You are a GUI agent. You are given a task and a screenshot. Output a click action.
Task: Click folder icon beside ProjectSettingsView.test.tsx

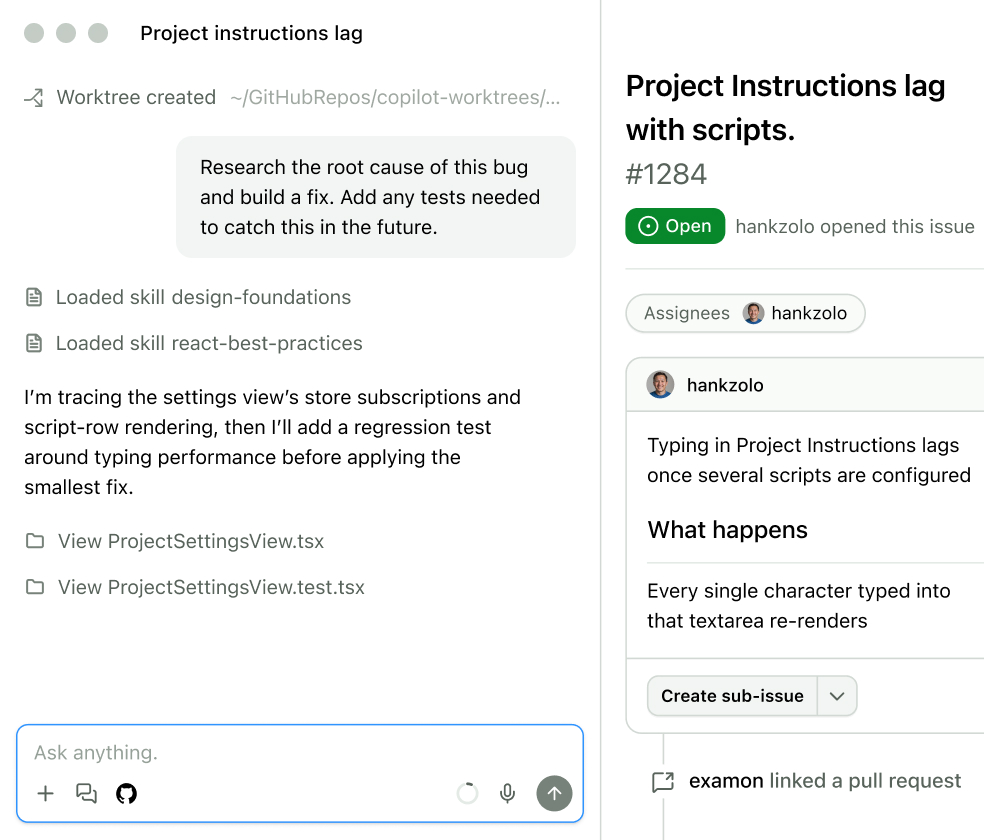pos(35,587)
